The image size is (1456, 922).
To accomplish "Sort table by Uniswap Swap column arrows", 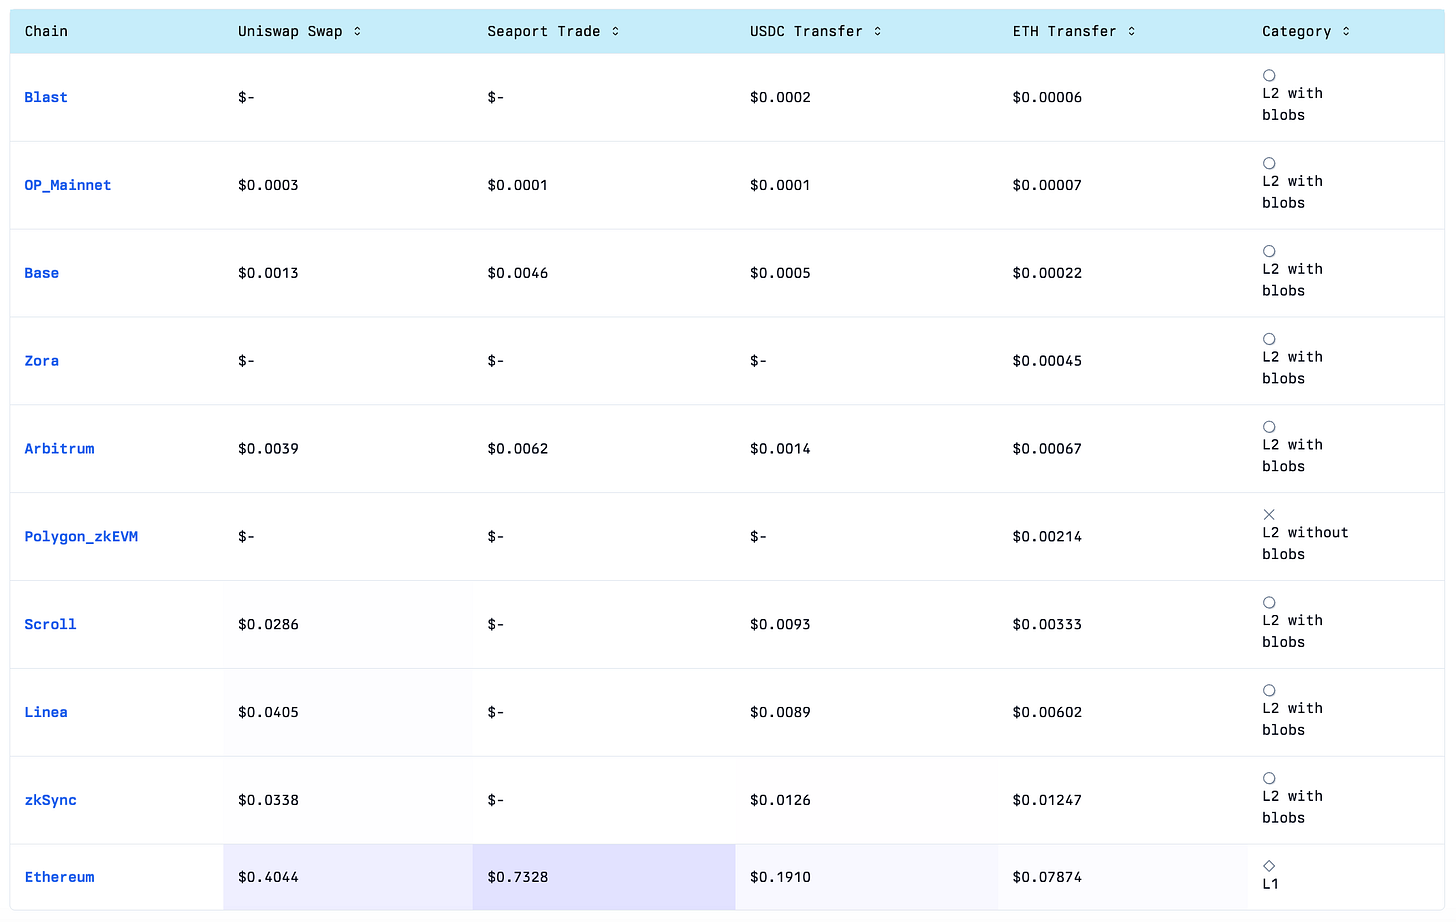I will 357,32.
